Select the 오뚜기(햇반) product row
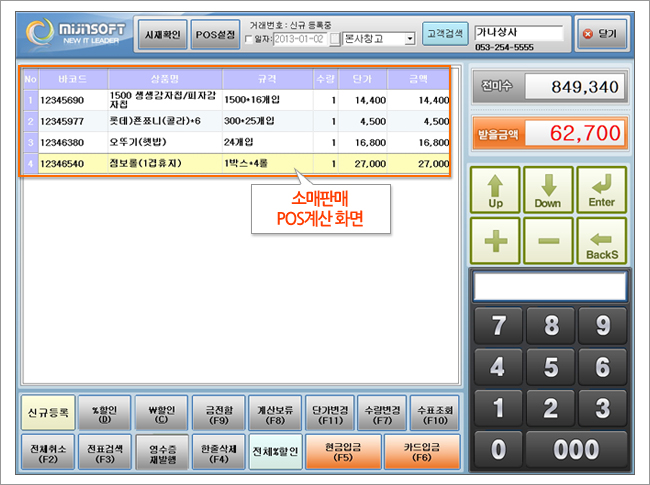Viewport: 650px width, 485px height. 236,142
